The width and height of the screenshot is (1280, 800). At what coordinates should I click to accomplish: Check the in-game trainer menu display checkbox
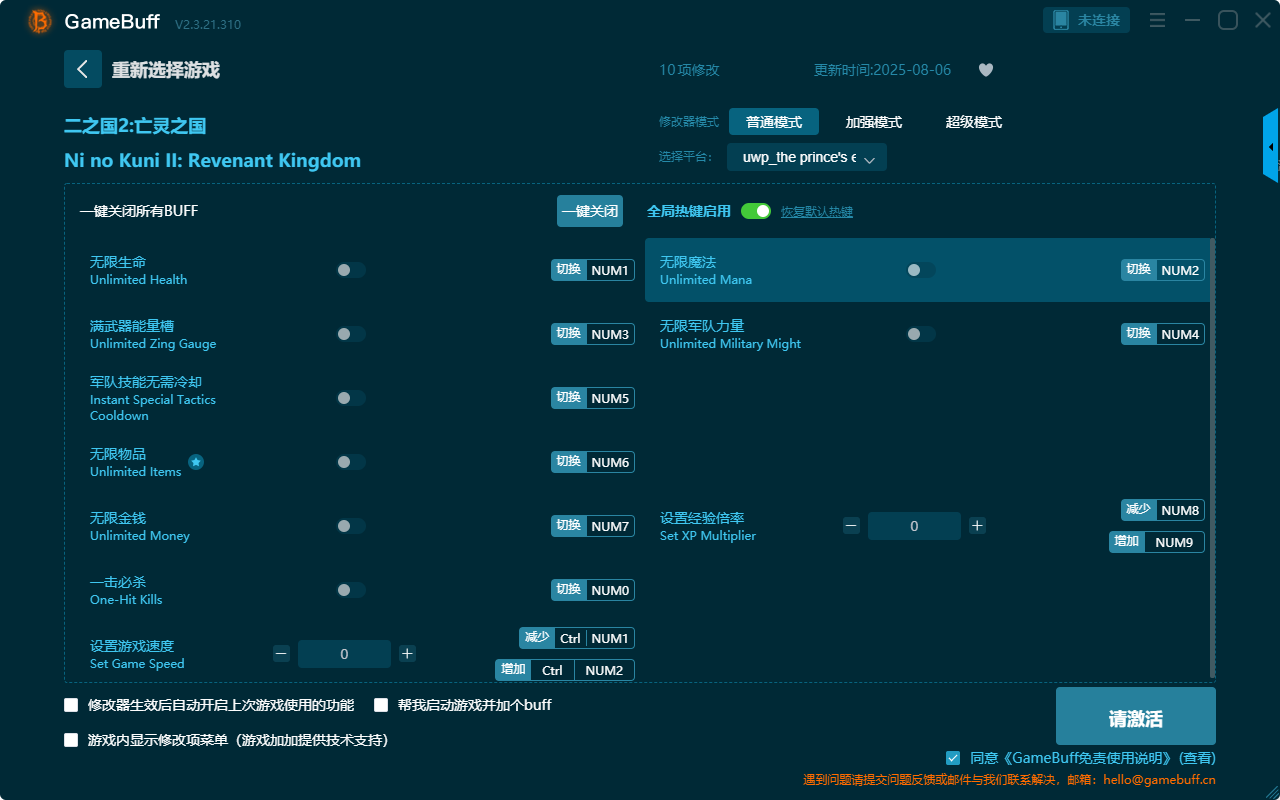tap(71, 740)
